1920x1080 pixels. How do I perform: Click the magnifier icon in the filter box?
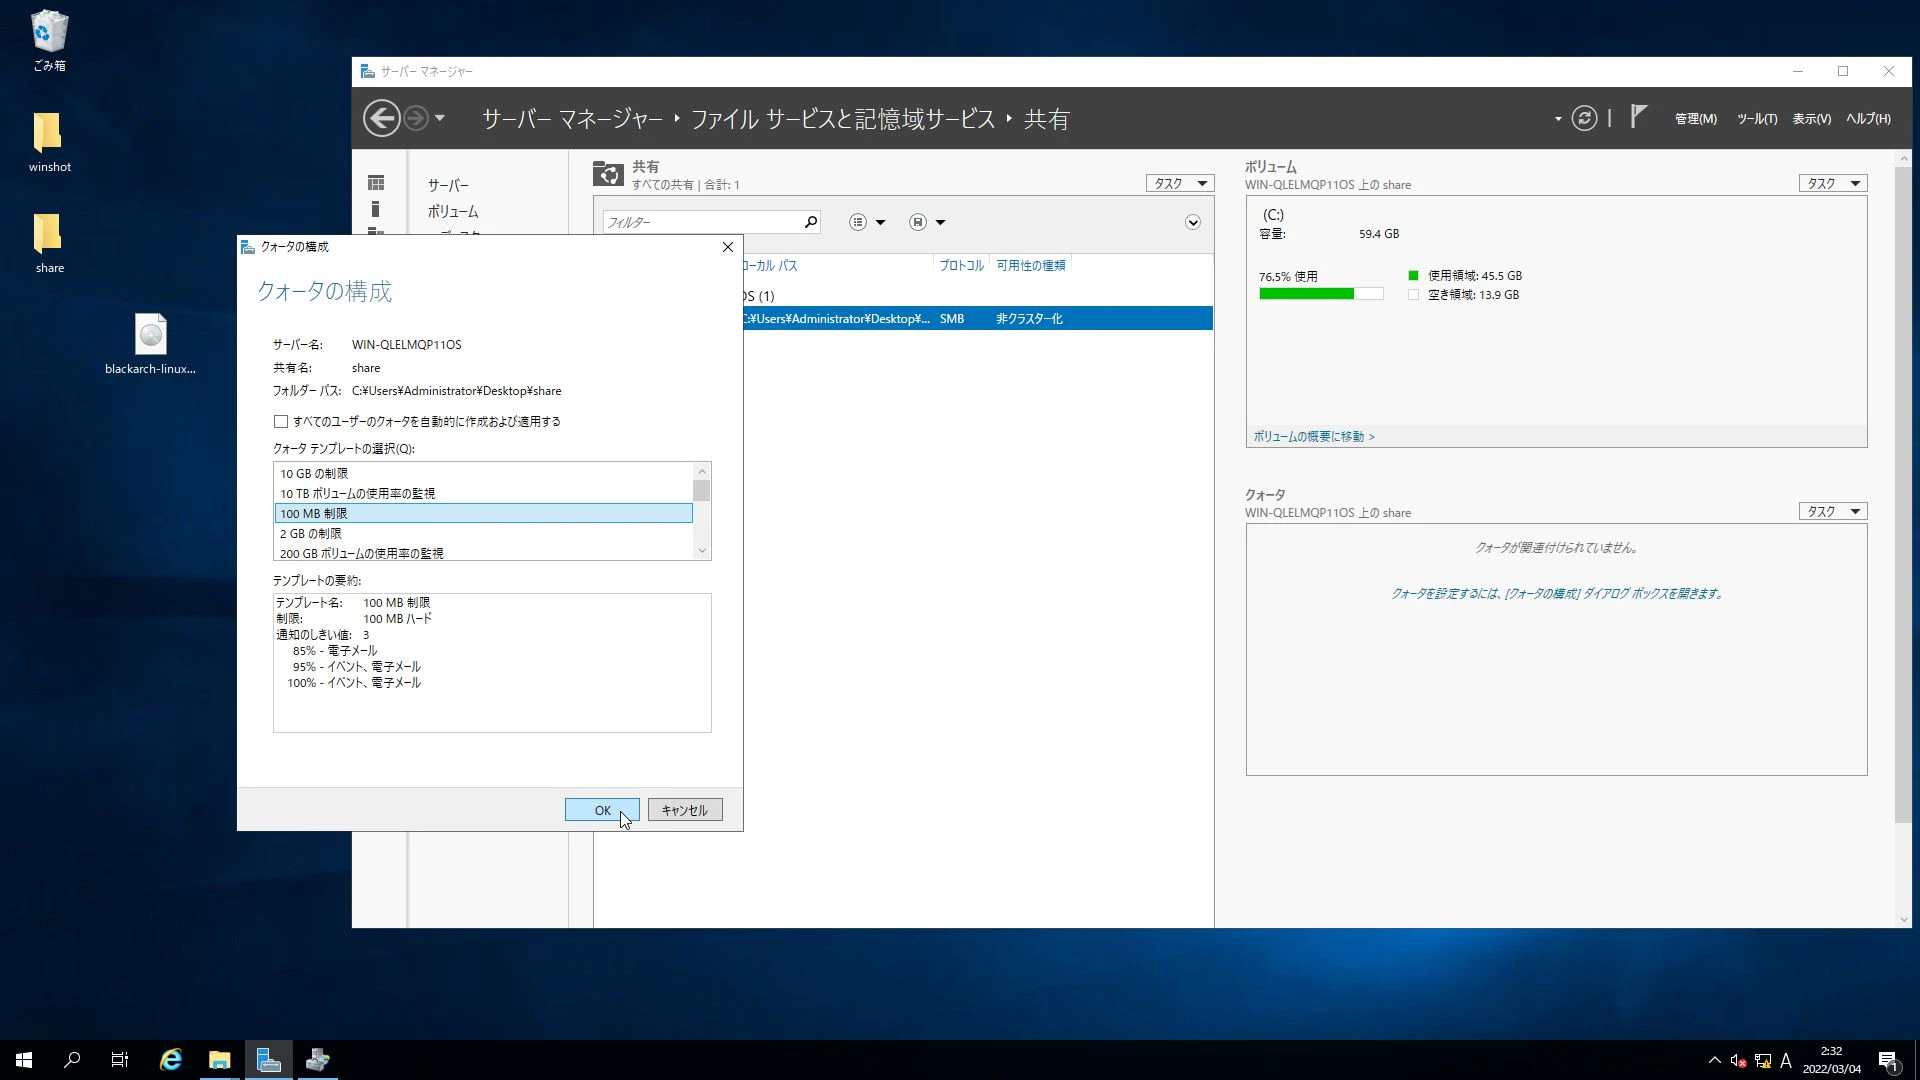(811, 222)
